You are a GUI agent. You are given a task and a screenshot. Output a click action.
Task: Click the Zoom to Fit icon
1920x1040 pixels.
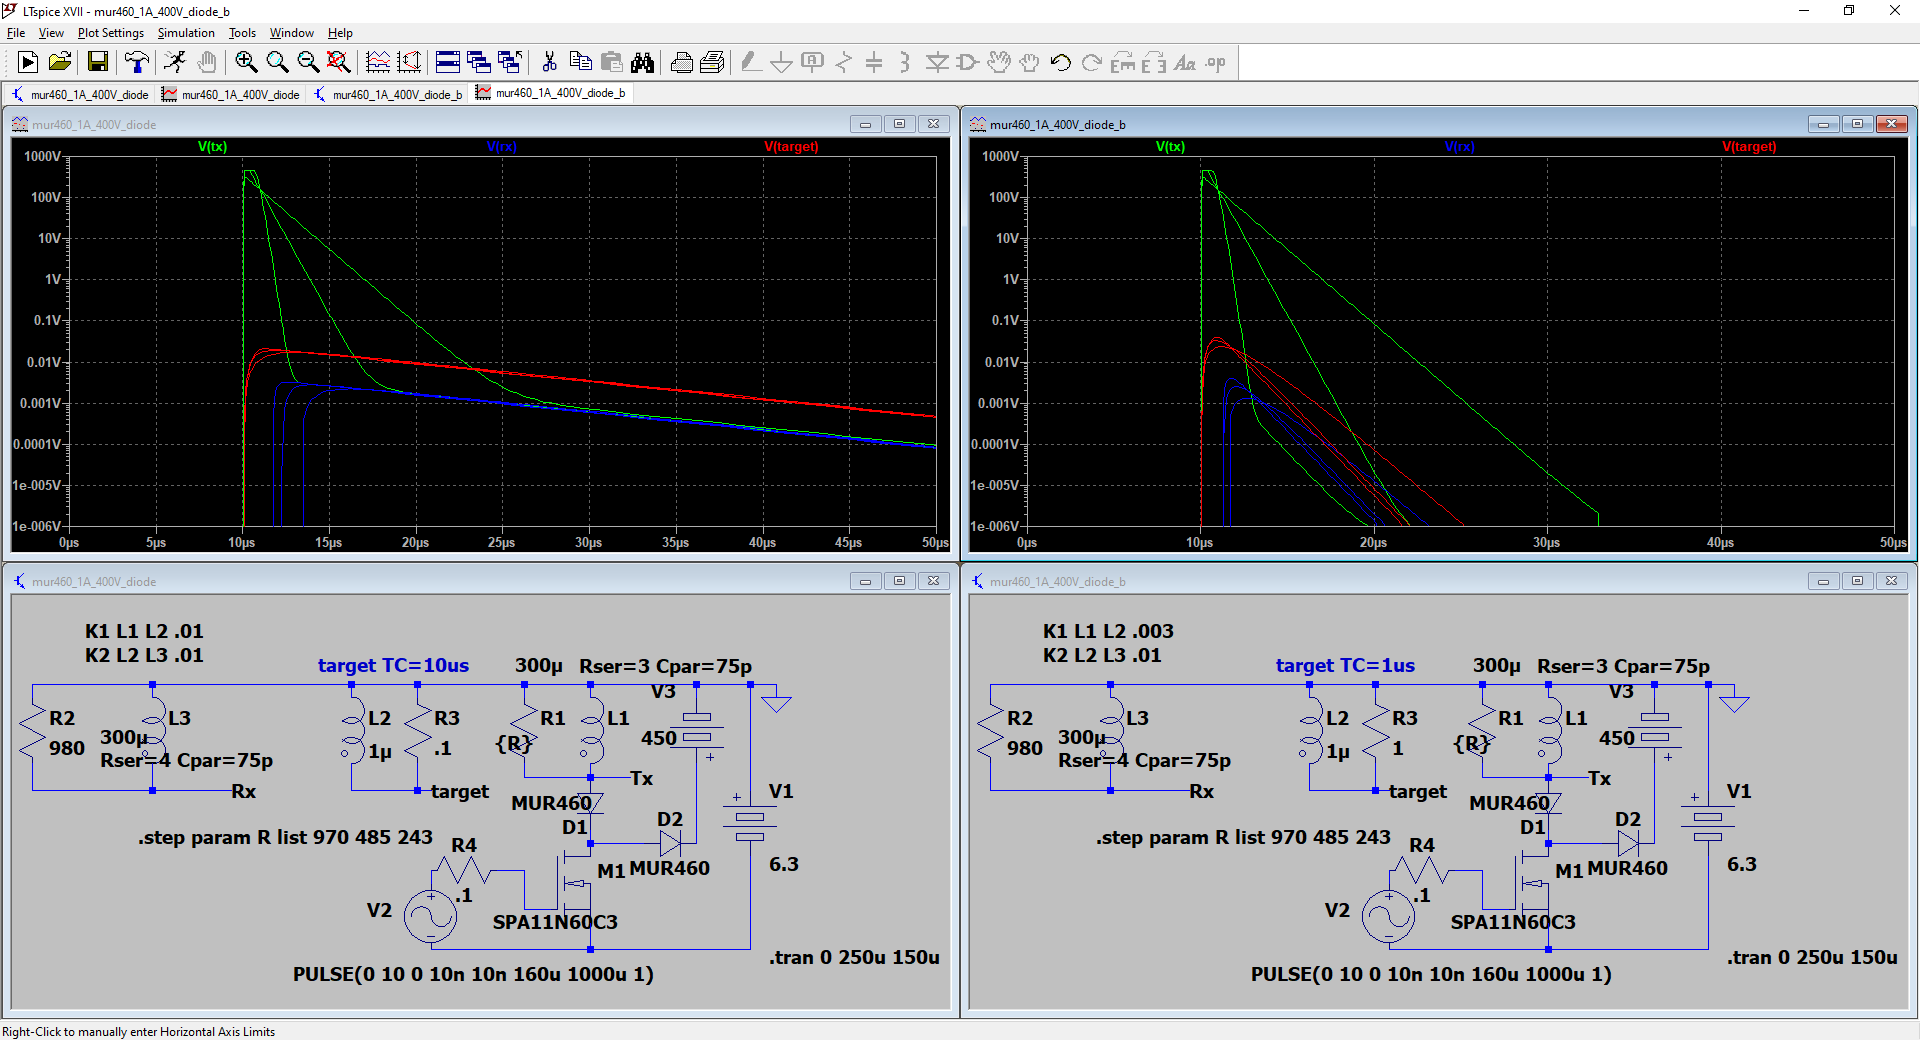(x=339, y=63)
